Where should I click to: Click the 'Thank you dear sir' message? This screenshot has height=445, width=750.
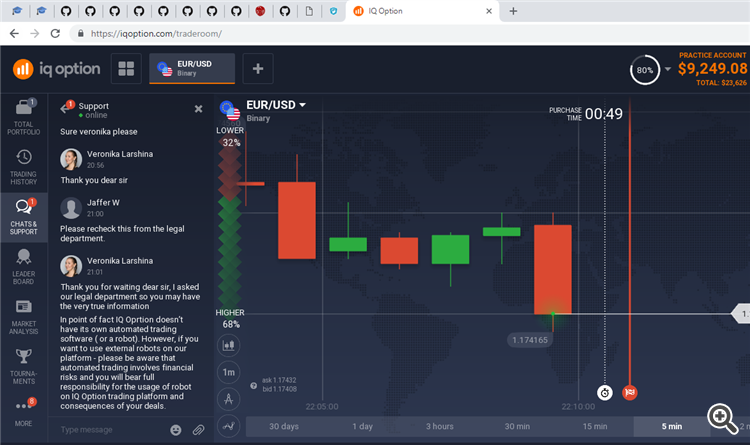[94, 180]
